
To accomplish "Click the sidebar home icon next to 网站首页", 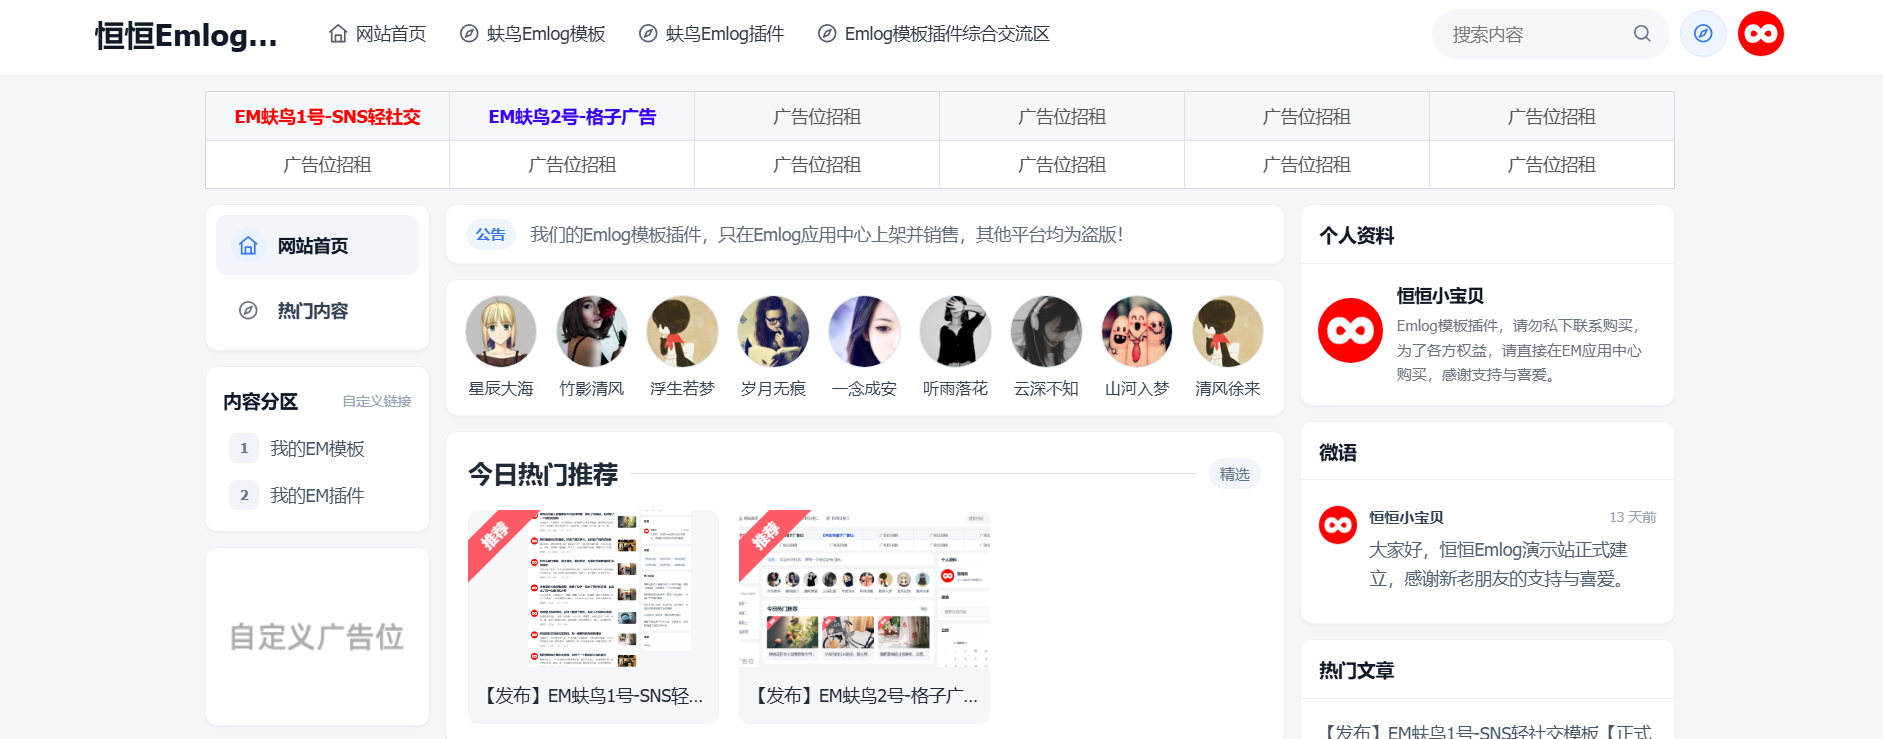I will 248,246.
